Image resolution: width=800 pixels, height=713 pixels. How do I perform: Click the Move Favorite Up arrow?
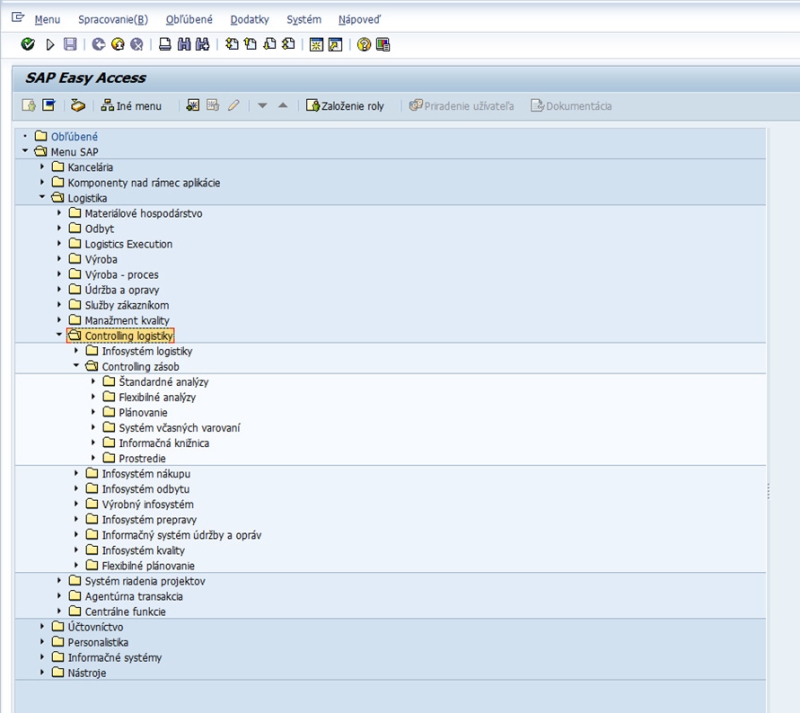[x=283, y=106]
